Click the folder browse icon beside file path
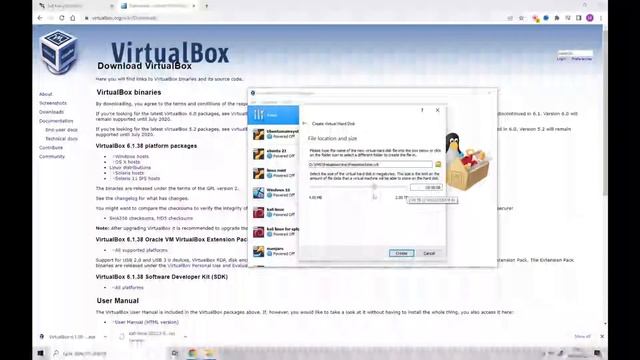 (438, 164)
